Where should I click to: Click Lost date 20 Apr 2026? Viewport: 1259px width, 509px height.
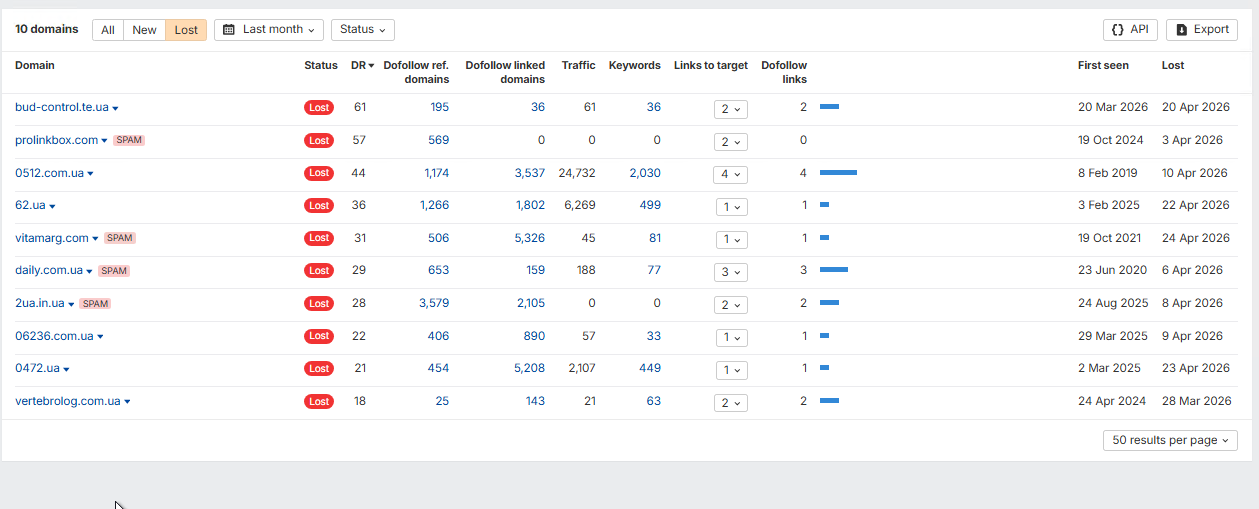tap(1196, 107)
